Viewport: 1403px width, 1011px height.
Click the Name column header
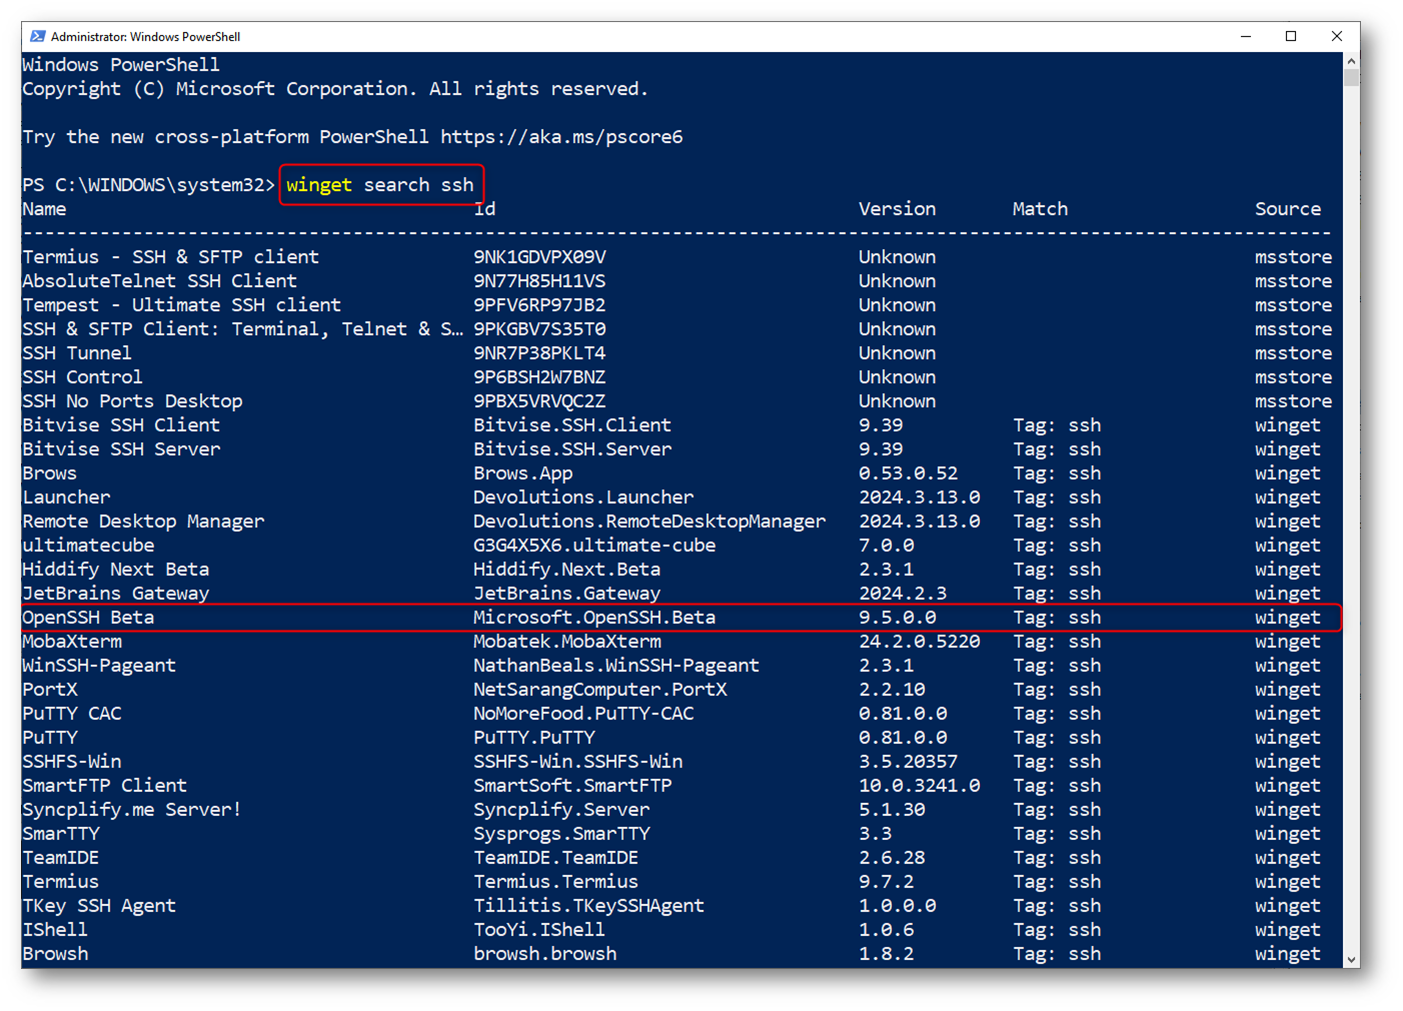(x=44, y=209)
